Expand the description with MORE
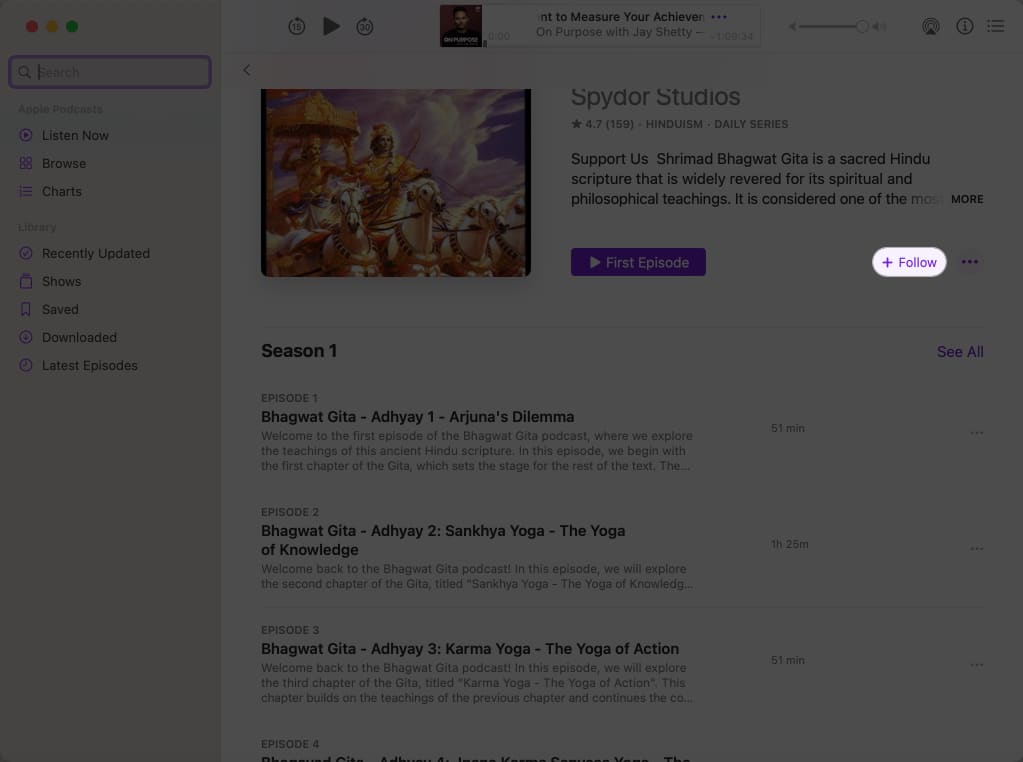This screenshot has width=1023, height=762. (x=967, y=199)
